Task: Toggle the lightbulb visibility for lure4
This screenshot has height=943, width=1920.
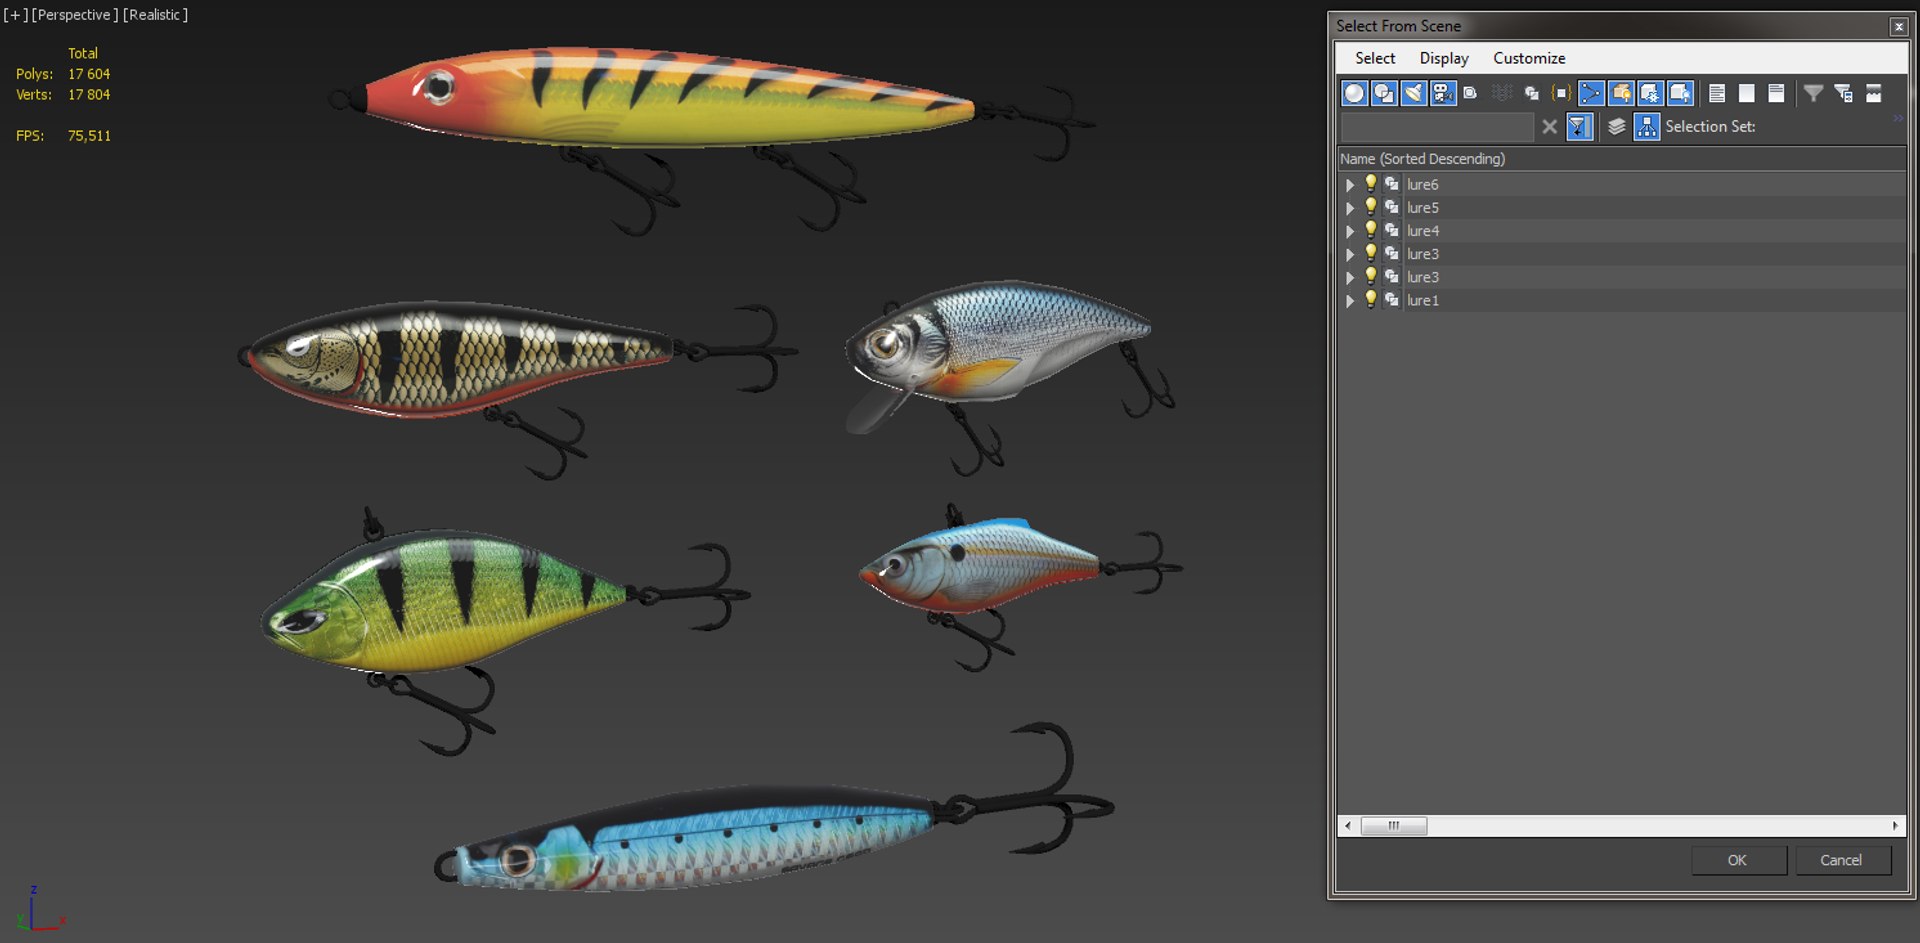Action: coord(1371,229)
